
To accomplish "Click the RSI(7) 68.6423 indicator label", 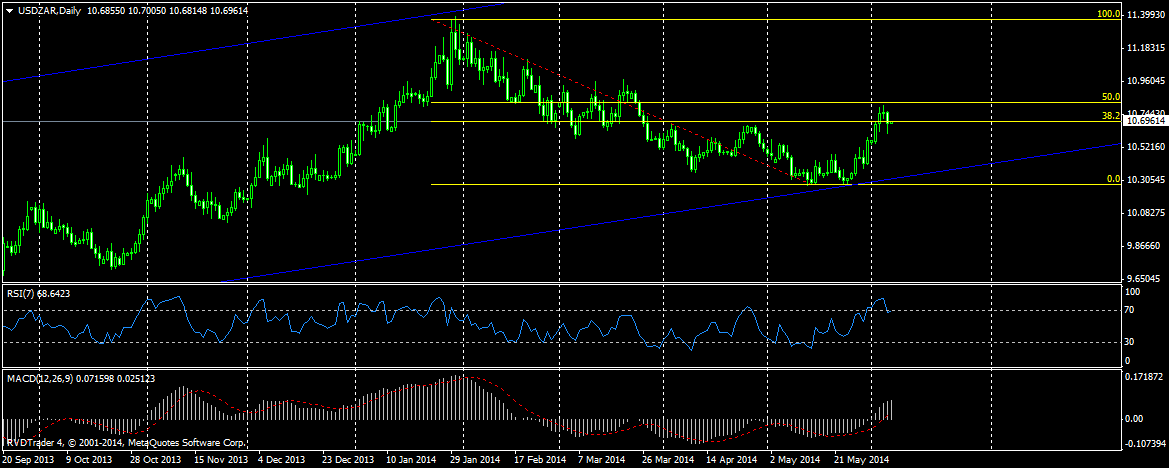I will (39, 294).
